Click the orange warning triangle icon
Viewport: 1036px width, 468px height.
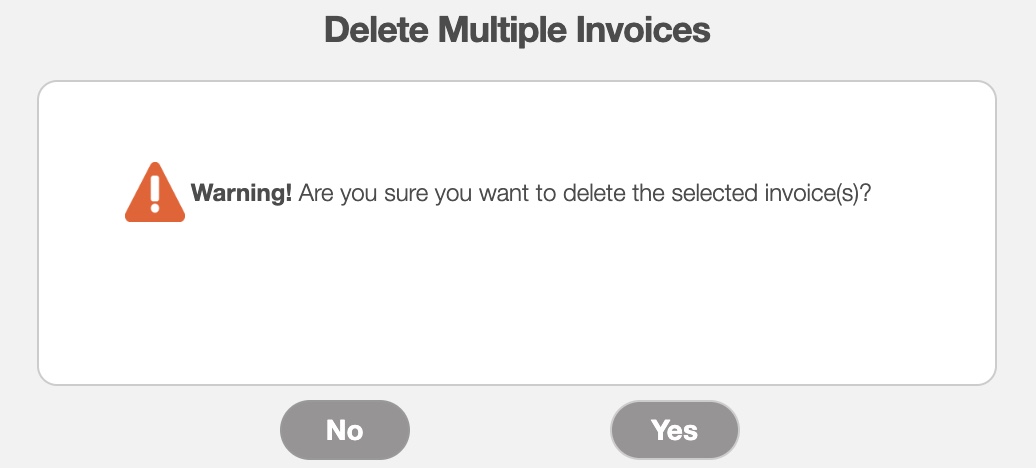154,193
